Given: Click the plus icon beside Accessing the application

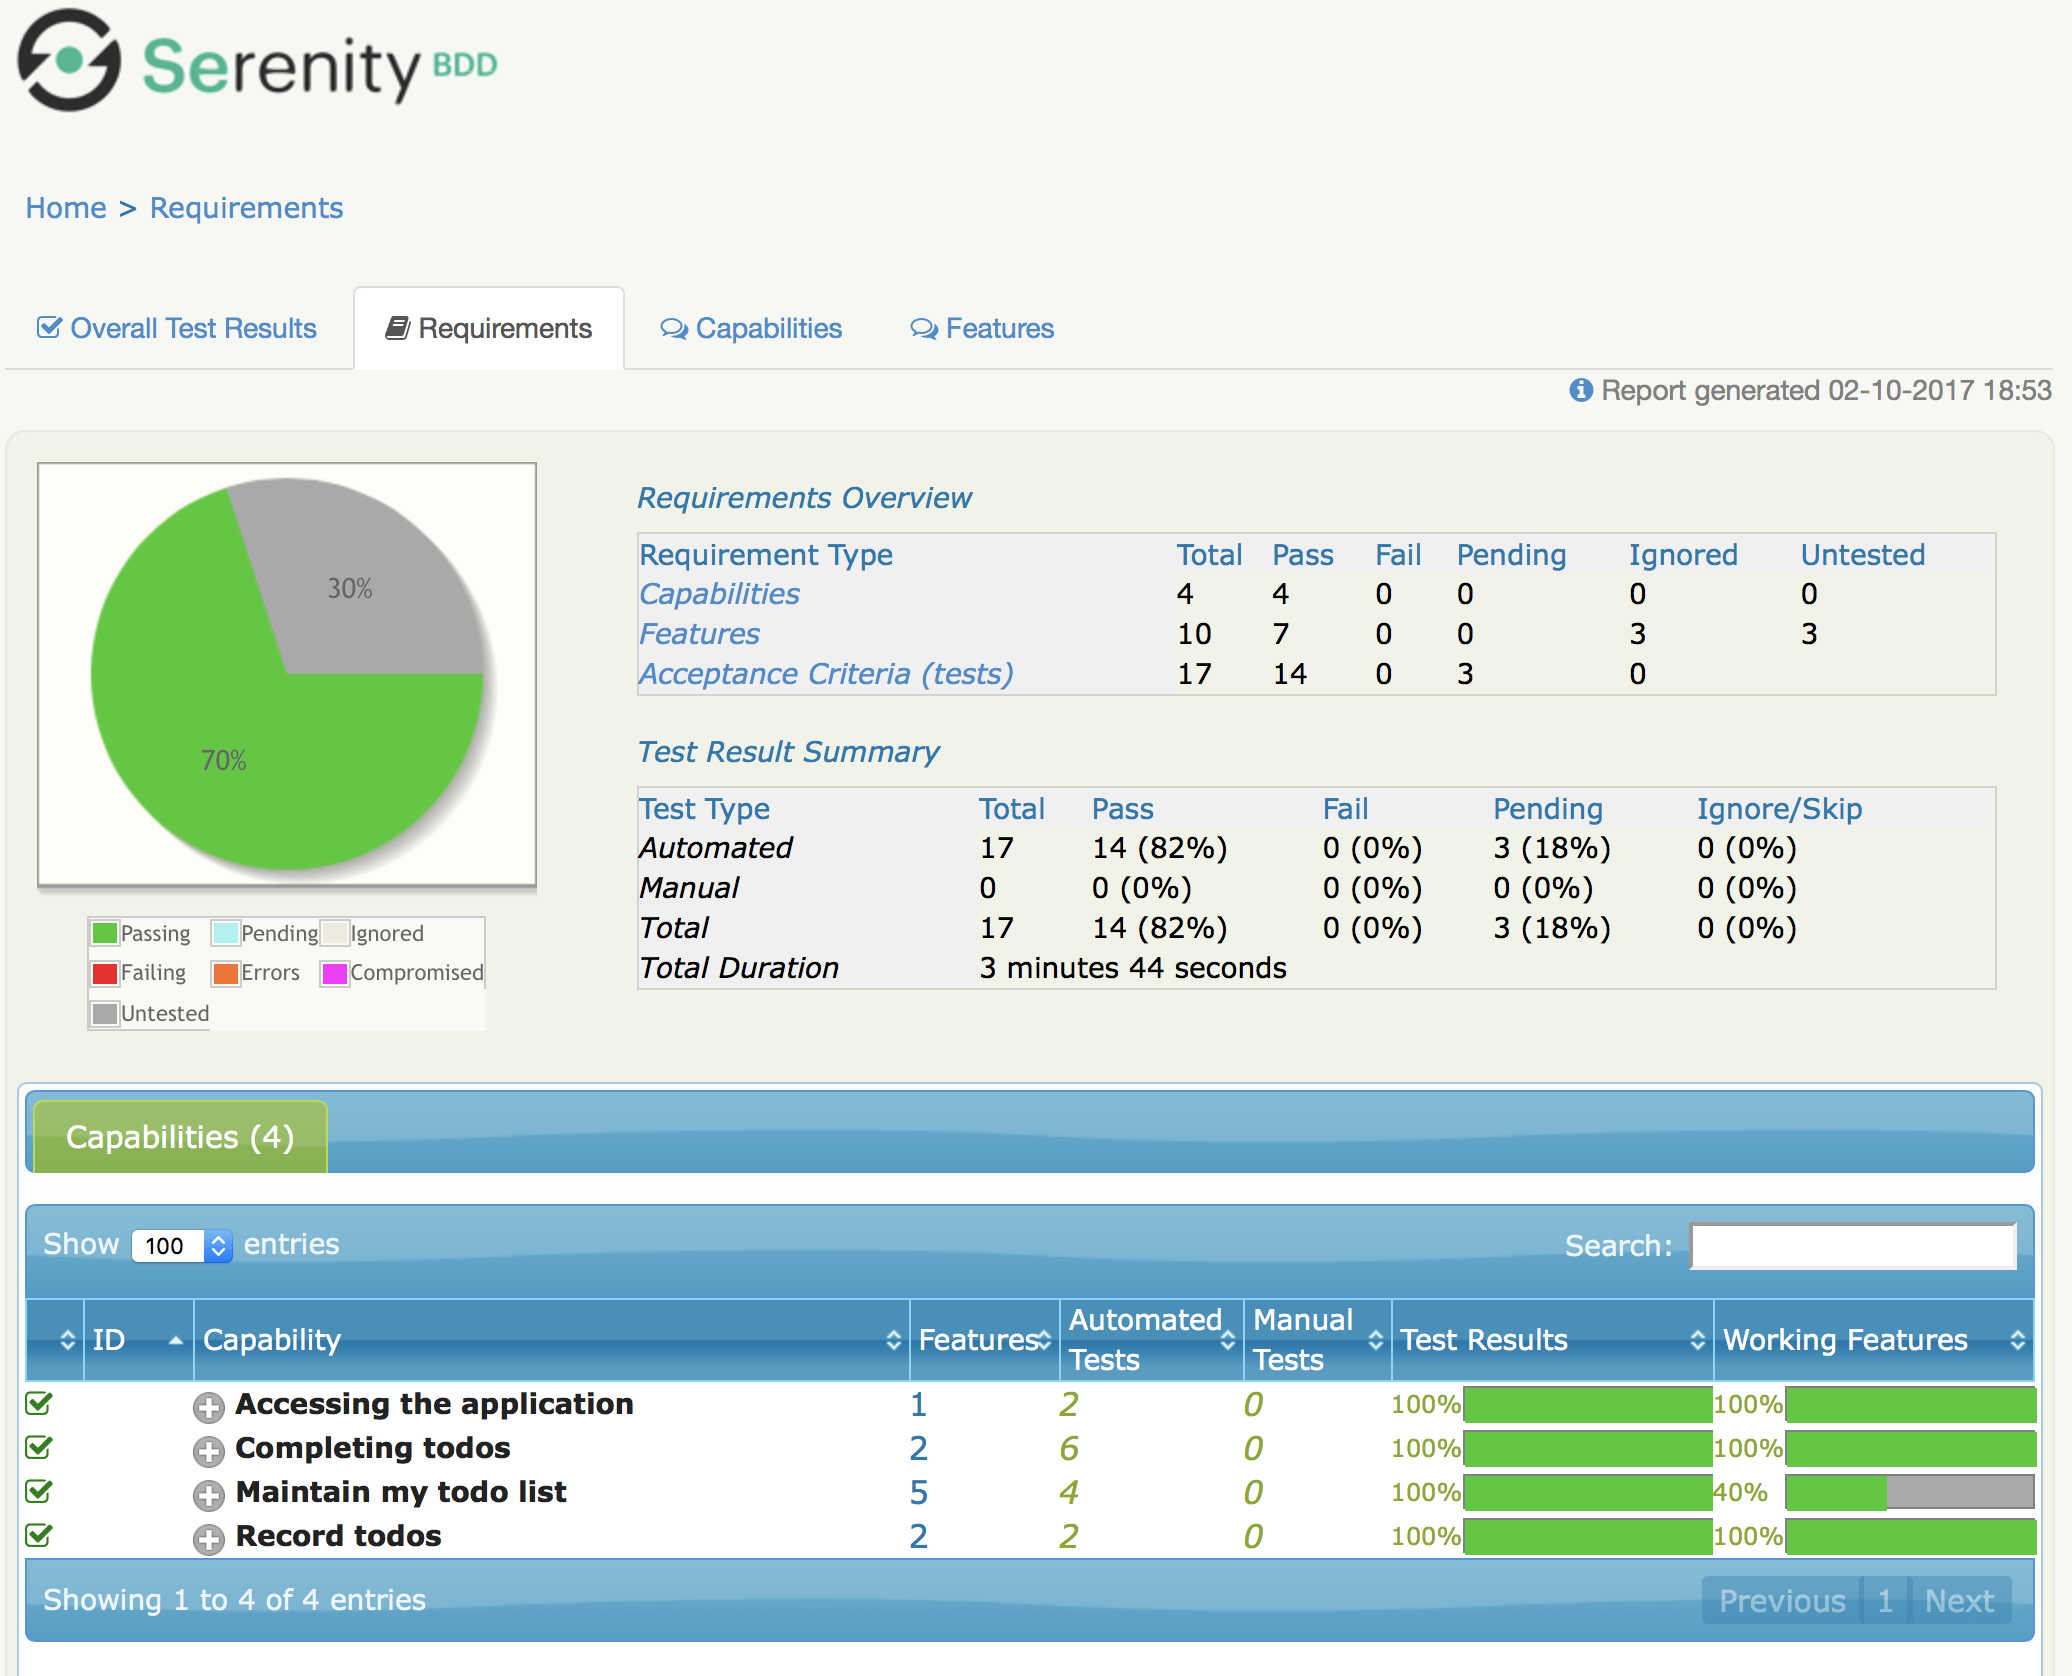Looking at the screenshot, I should [208, 1407].
